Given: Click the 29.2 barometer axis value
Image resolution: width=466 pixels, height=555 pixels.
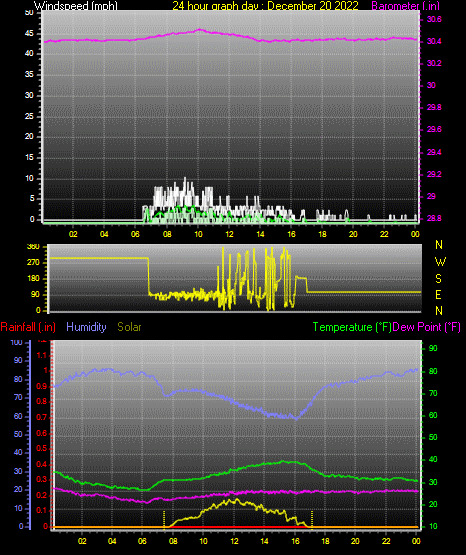Looking at the screenshot, I should tap(434, 174).
